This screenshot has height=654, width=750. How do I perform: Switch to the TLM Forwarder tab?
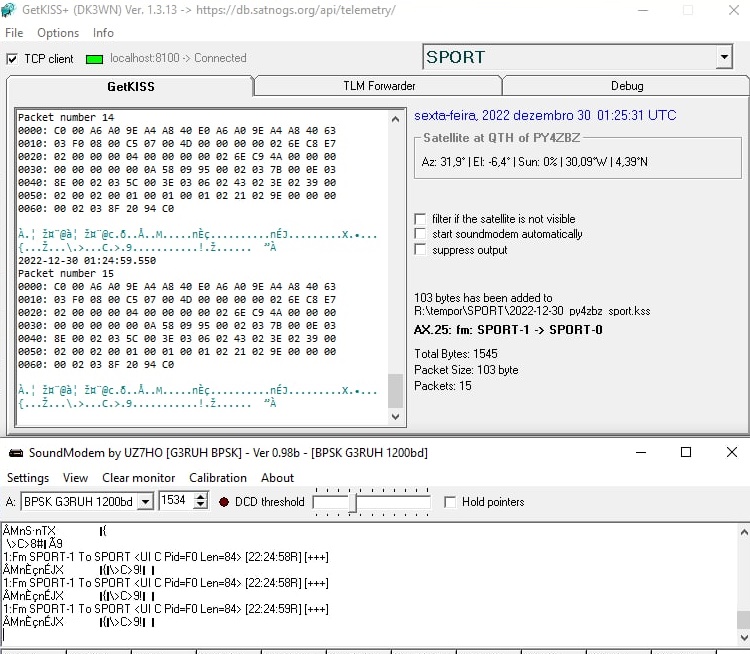(x=378, y=86)
